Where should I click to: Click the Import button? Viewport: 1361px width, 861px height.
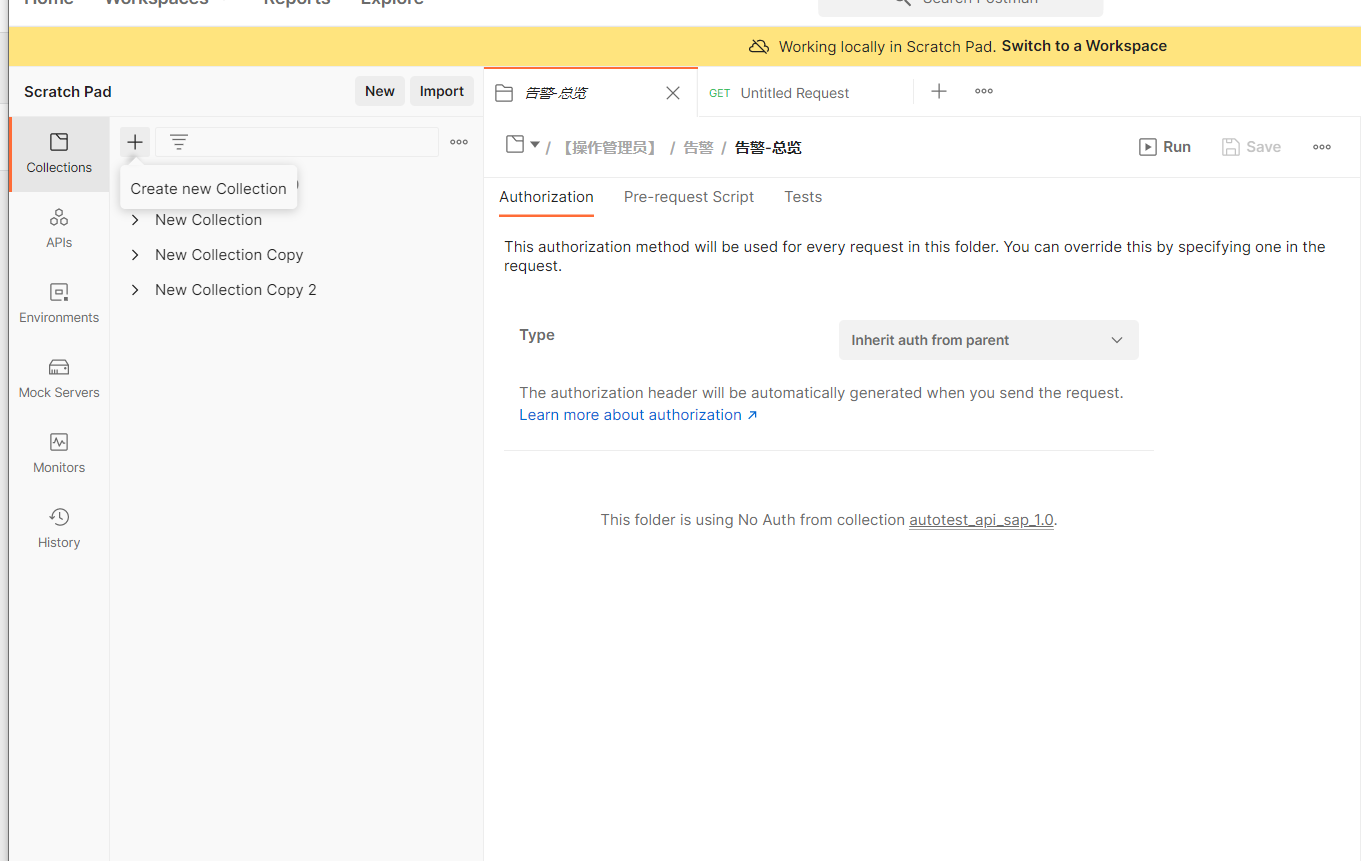tap(441, 90)
